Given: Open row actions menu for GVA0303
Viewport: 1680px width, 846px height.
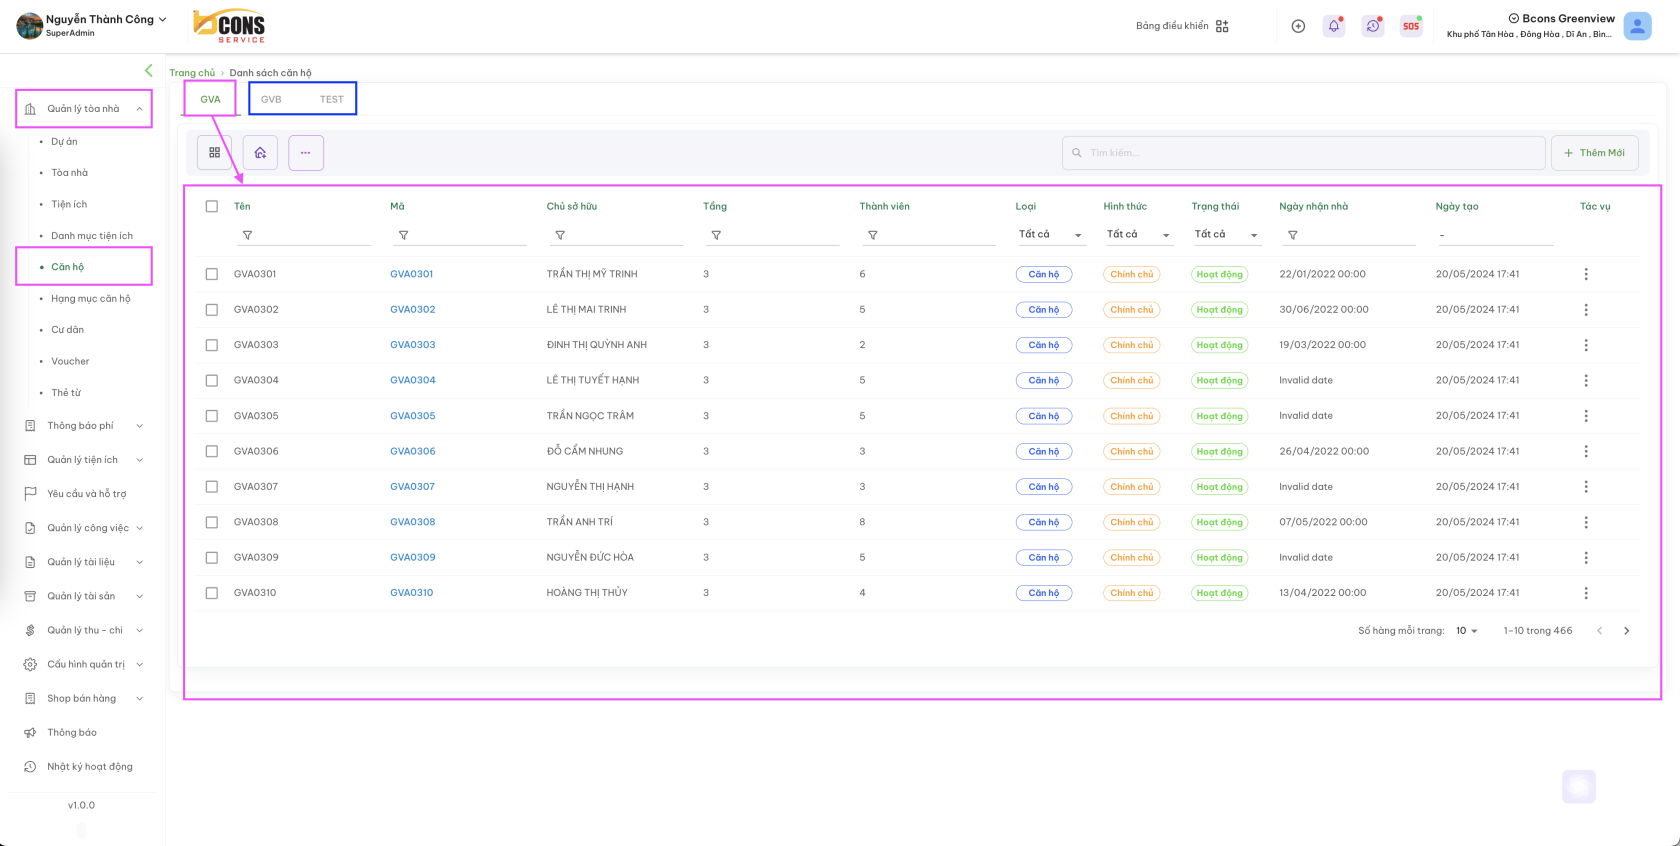Looking at the screenshot, I should (x=1586, y=345).
